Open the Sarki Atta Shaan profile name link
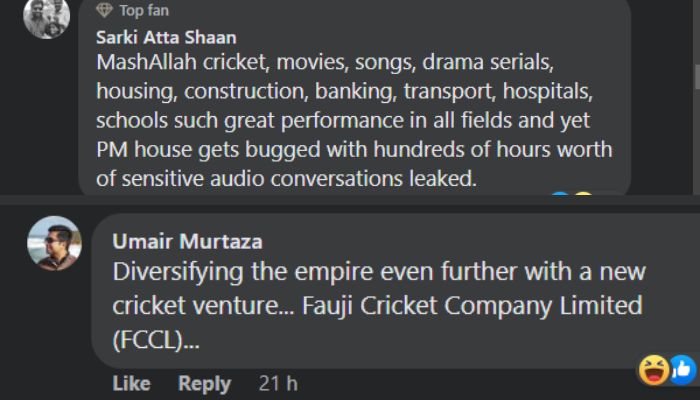The width and height of the screenshot is (700, 400). pos(166,38)
